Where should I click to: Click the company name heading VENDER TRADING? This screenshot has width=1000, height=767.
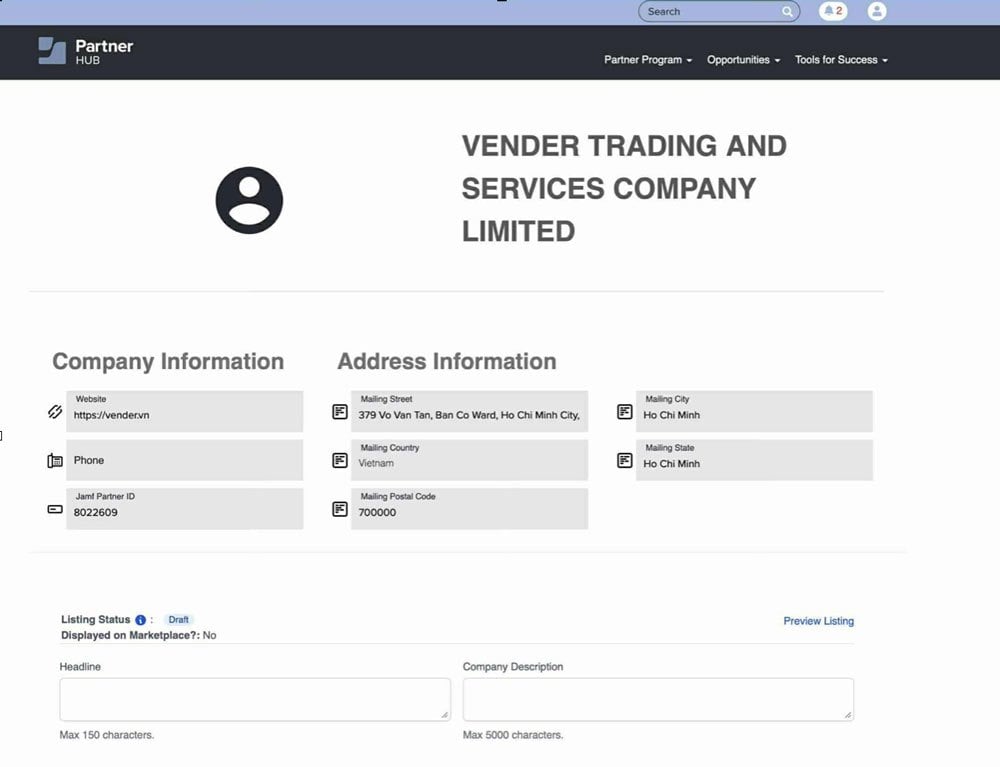click(624, 189)
